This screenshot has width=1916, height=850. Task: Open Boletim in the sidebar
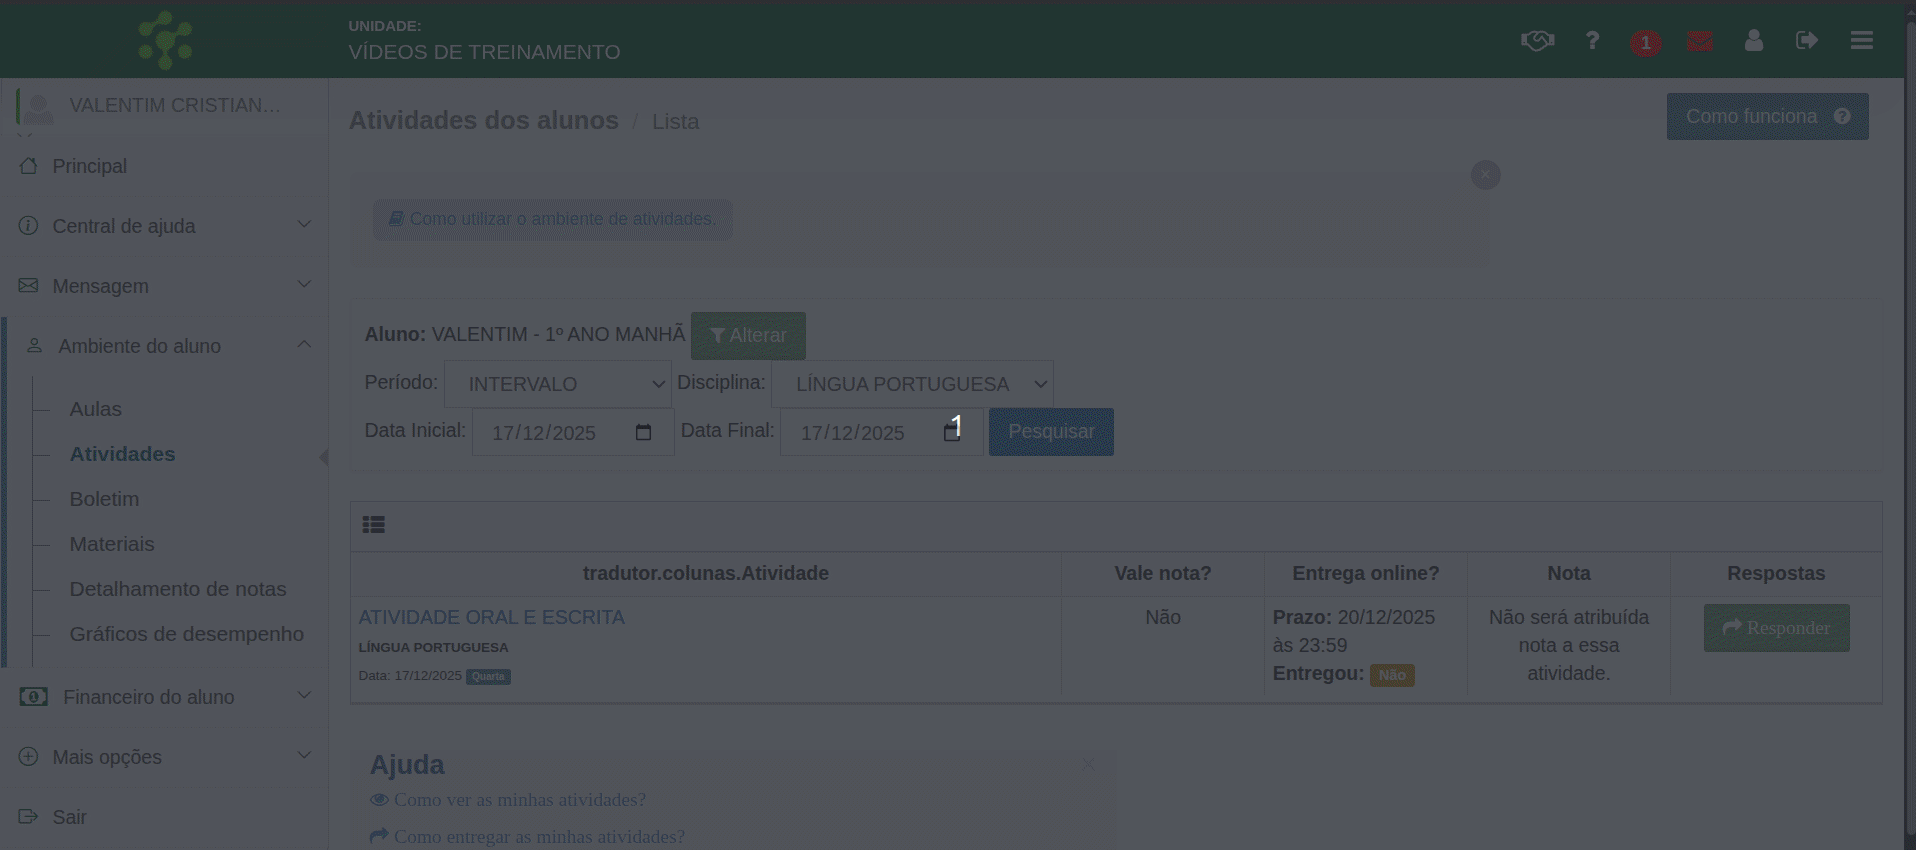click(104, 499)
